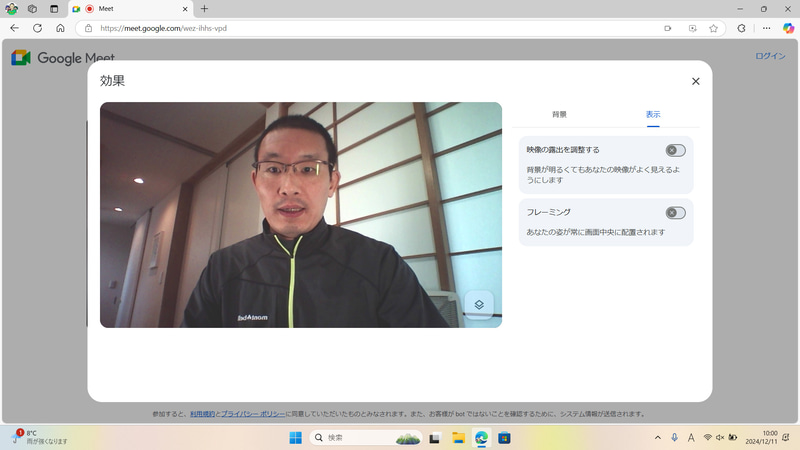
Task: Click the camera in-use icon in address bar
Action: [x=667, y=28]
